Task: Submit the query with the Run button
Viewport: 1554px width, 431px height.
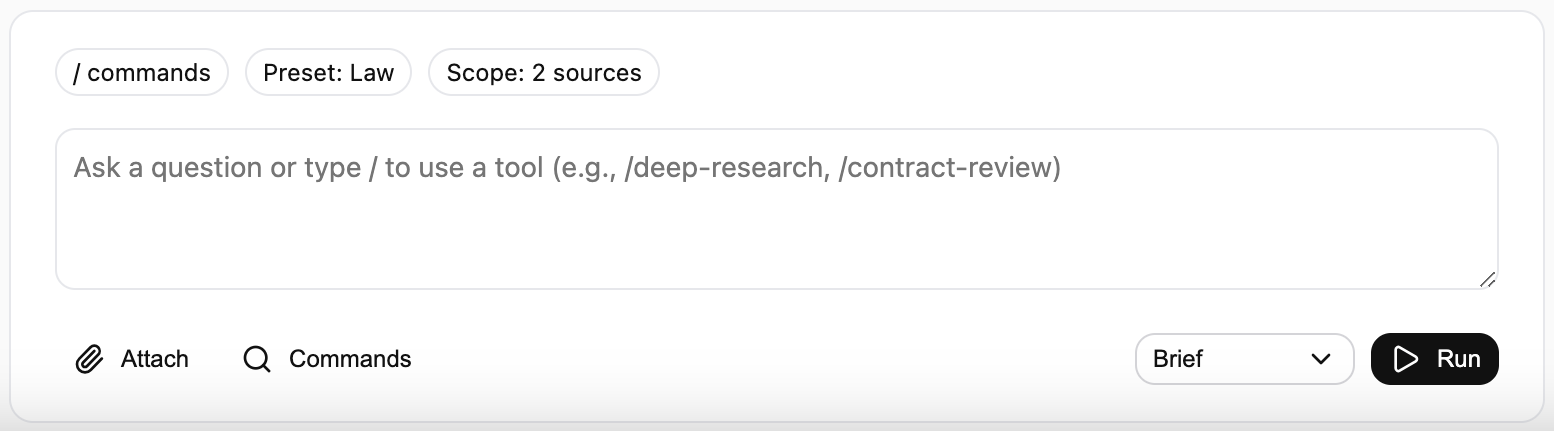Action: pyautogui.click(x=1434, y=359)
